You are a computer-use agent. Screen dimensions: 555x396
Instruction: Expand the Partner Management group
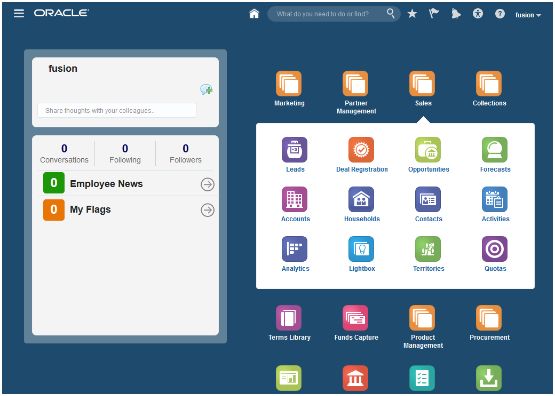point(355,84)
